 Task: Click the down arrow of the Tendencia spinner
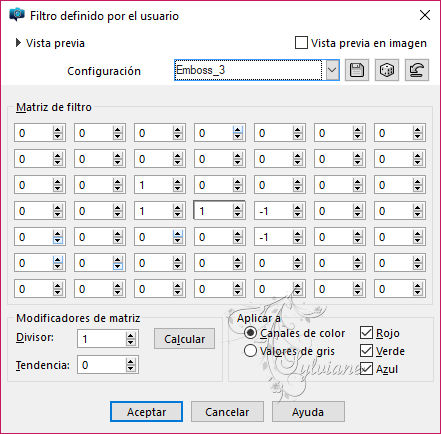(x=130, y=368)
